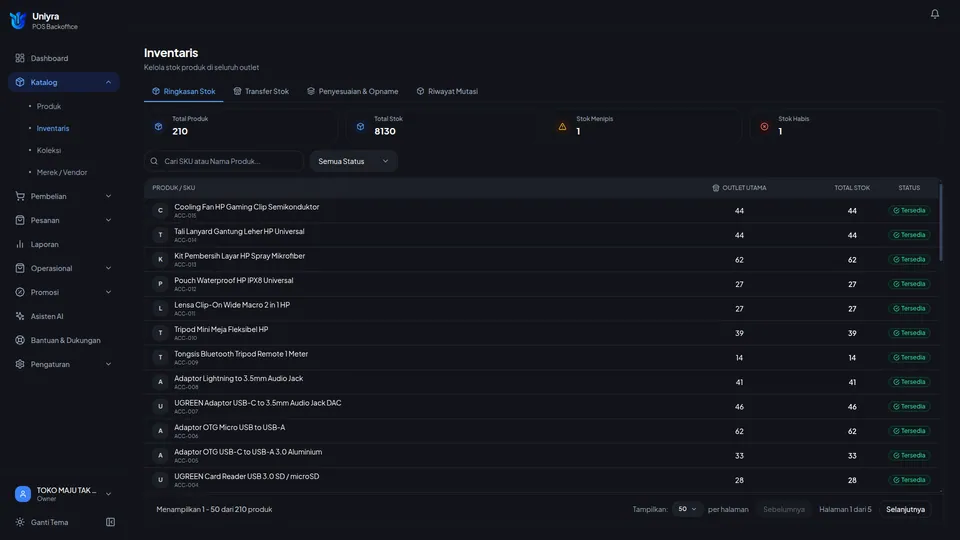Viewport: 960px width, 540px height.
Task: Click Ganti Tema label
Action: pos(50,522)
